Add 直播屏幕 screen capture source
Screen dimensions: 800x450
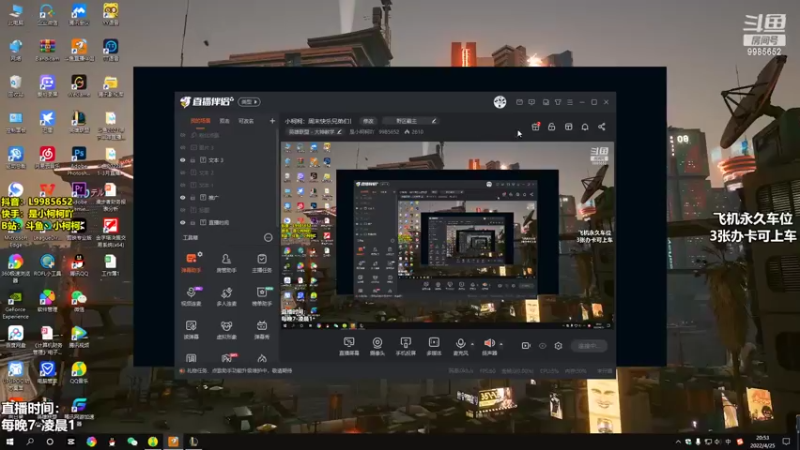click(349, 346)
